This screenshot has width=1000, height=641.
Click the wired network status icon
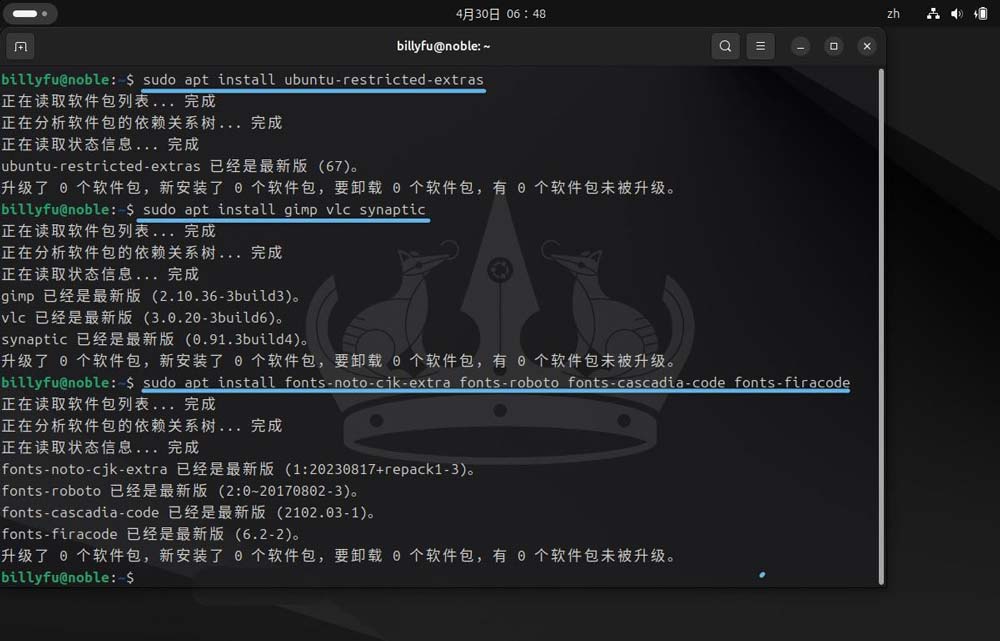[933, 14]
